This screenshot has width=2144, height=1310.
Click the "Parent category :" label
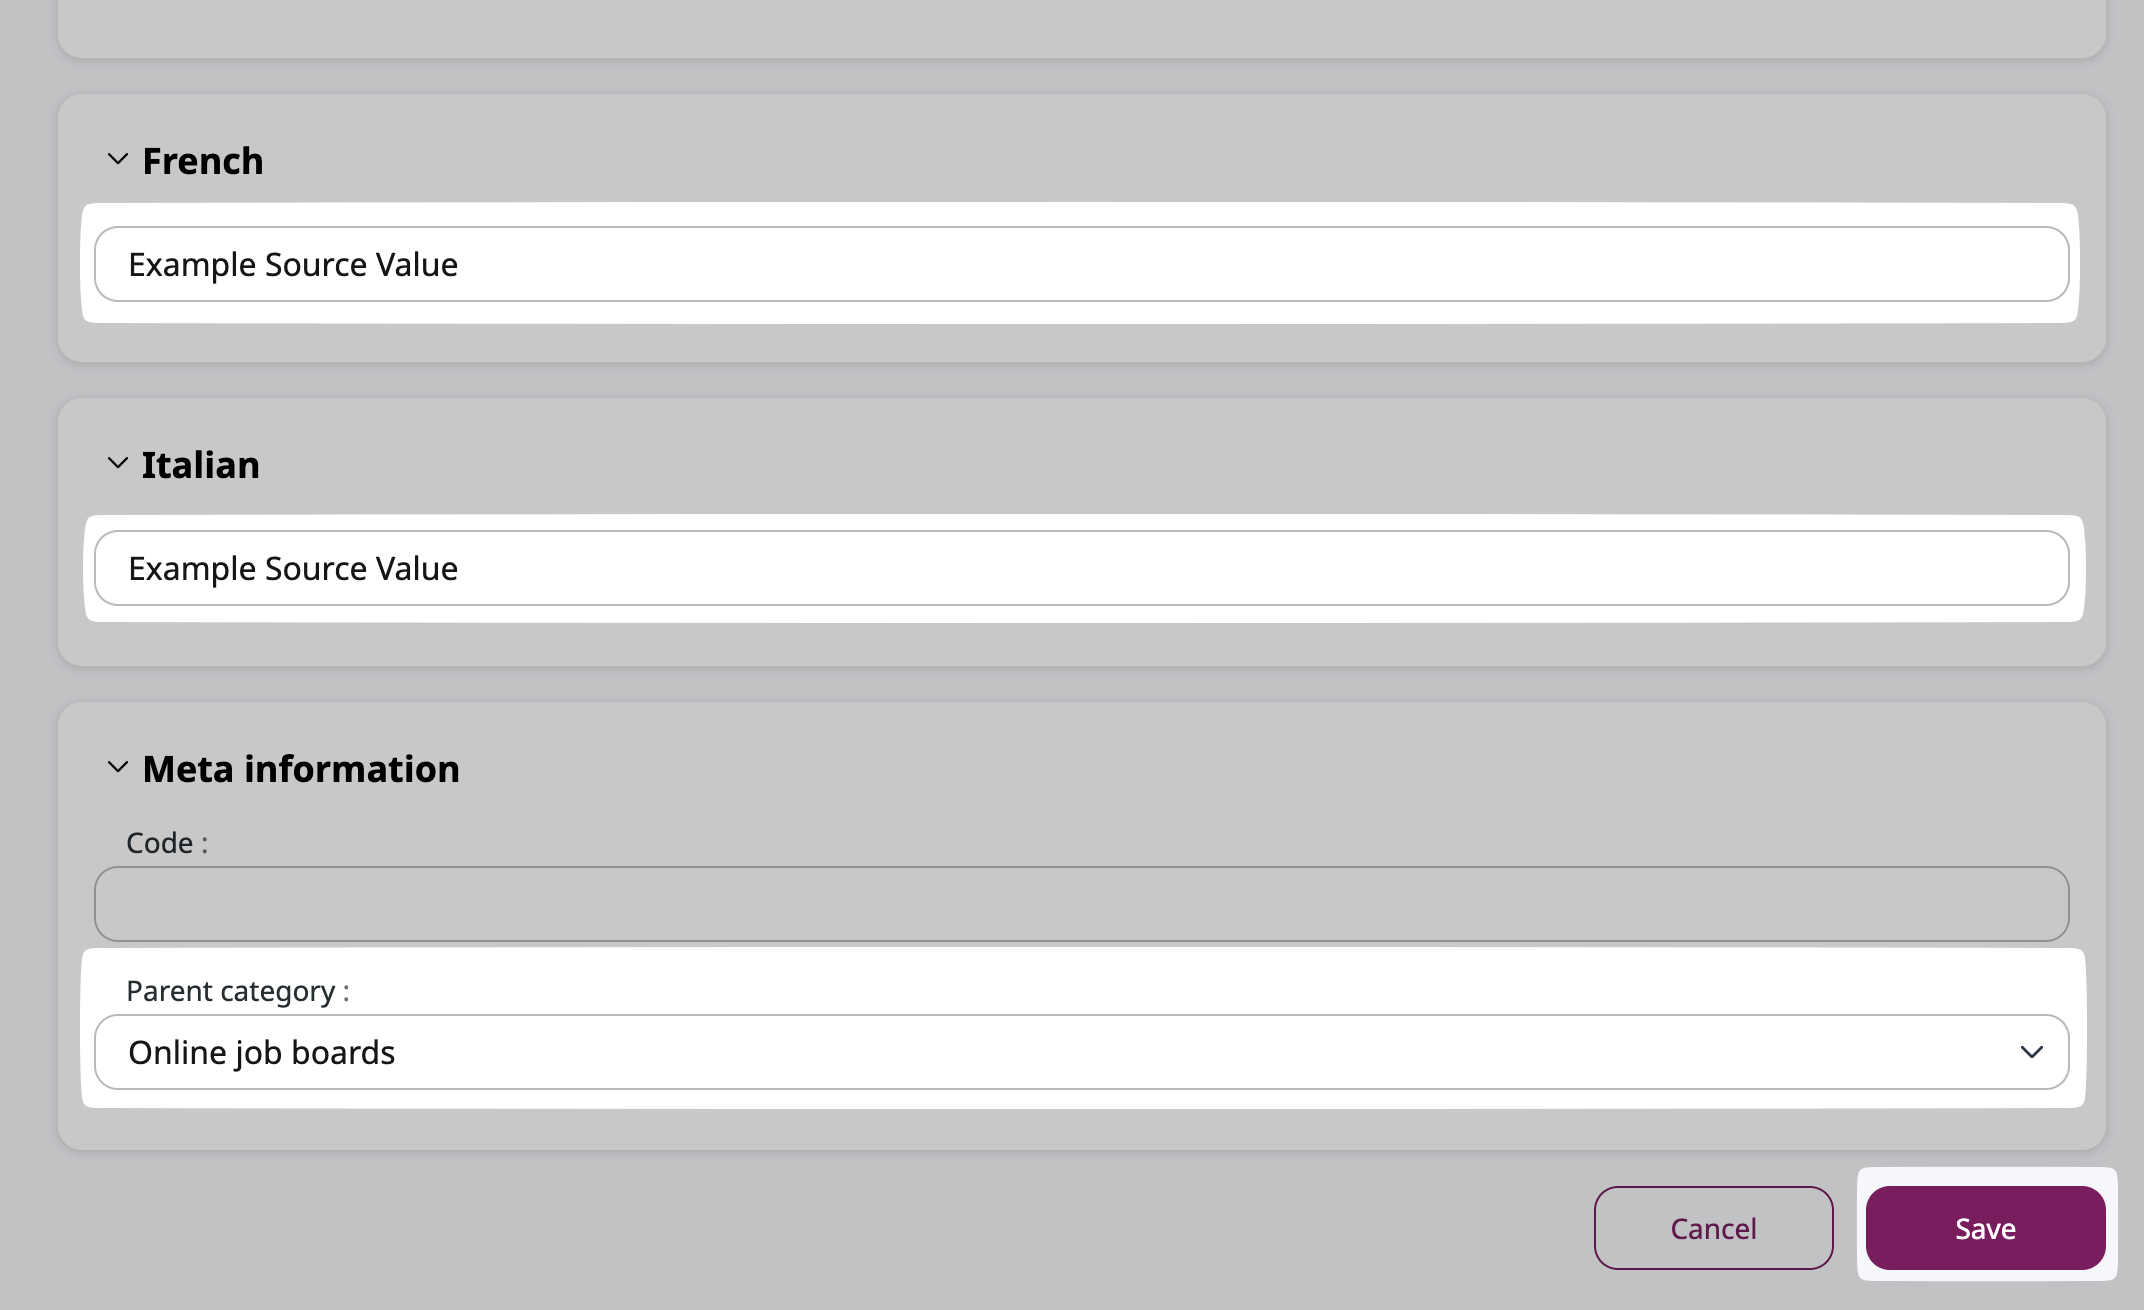[238, 991]
